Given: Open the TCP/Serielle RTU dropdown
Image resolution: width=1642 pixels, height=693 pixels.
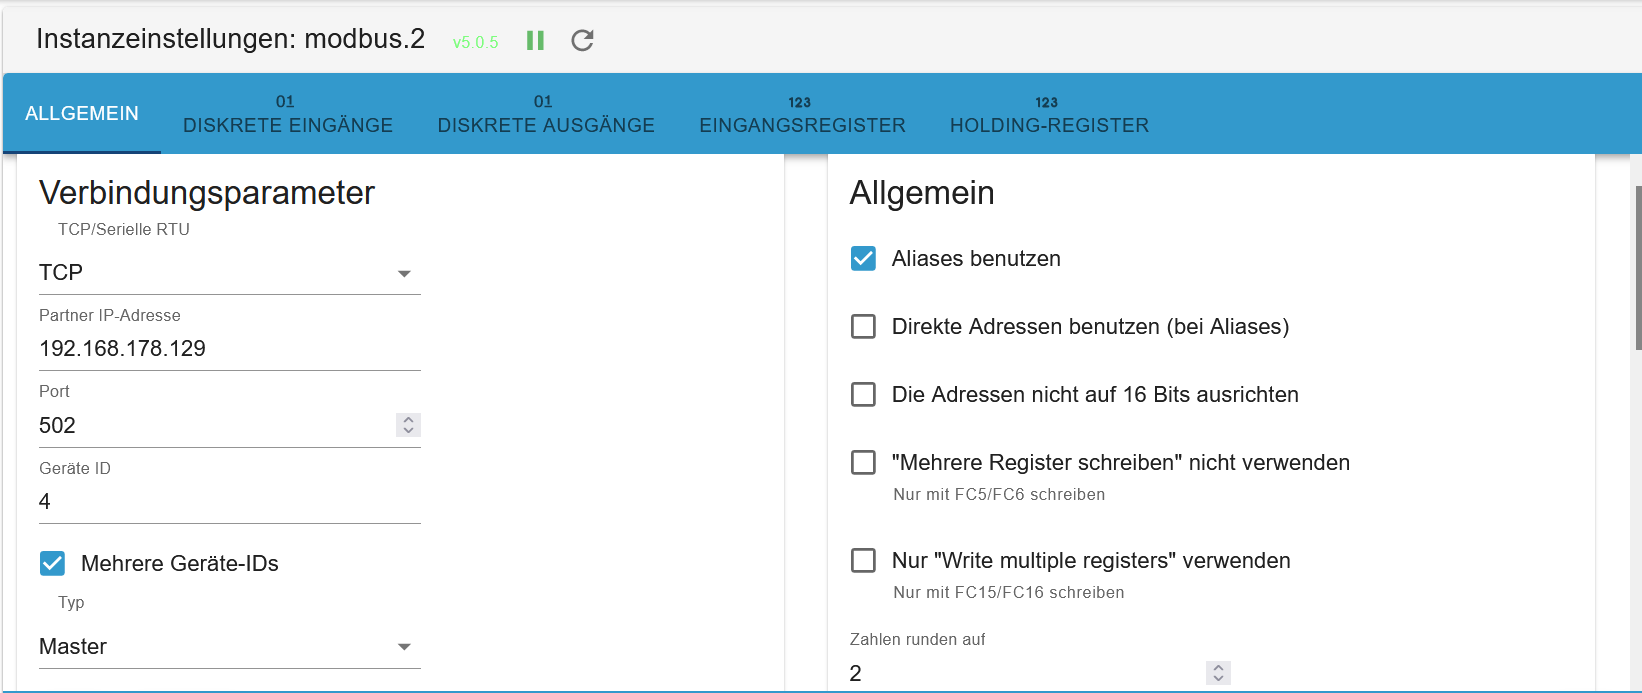Looking at the screenshot, I should click(x=230, y=273).
